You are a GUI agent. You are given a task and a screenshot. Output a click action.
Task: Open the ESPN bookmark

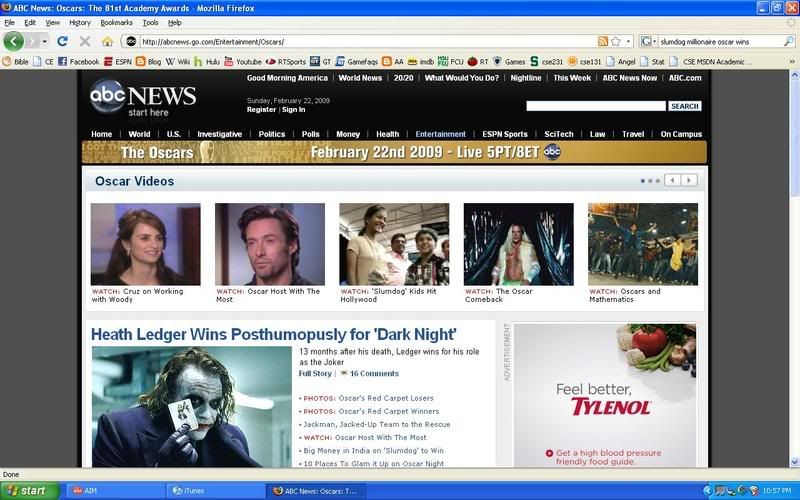(x=118, y=62)
